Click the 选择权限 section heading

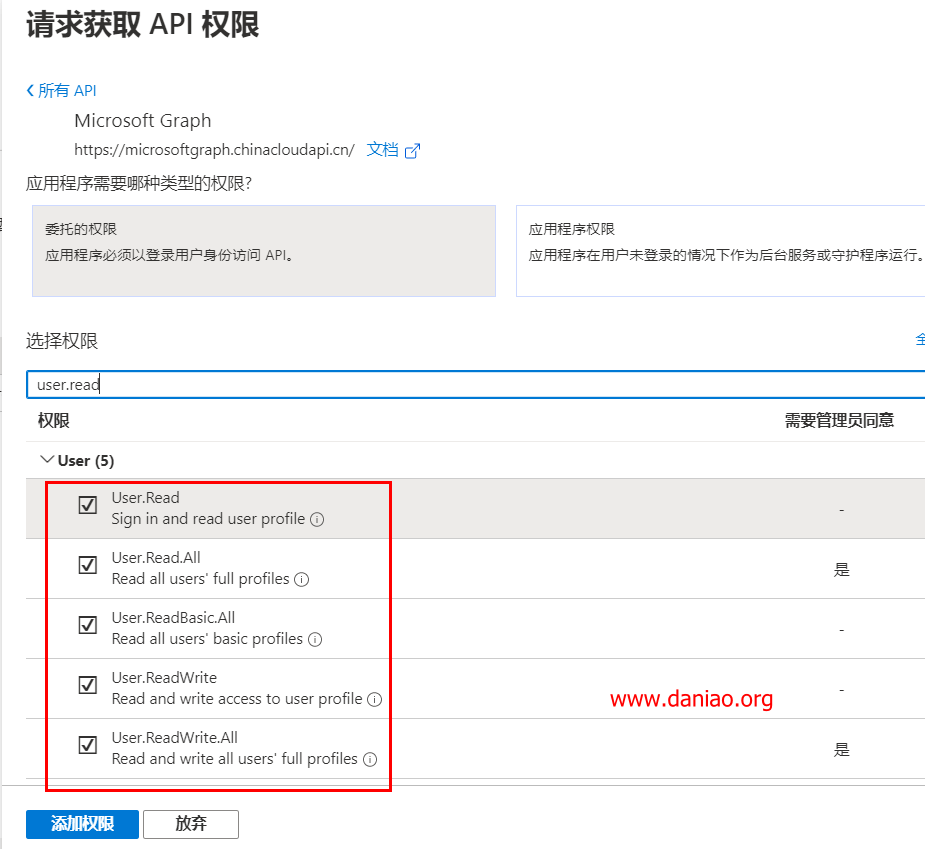point(62,341)
